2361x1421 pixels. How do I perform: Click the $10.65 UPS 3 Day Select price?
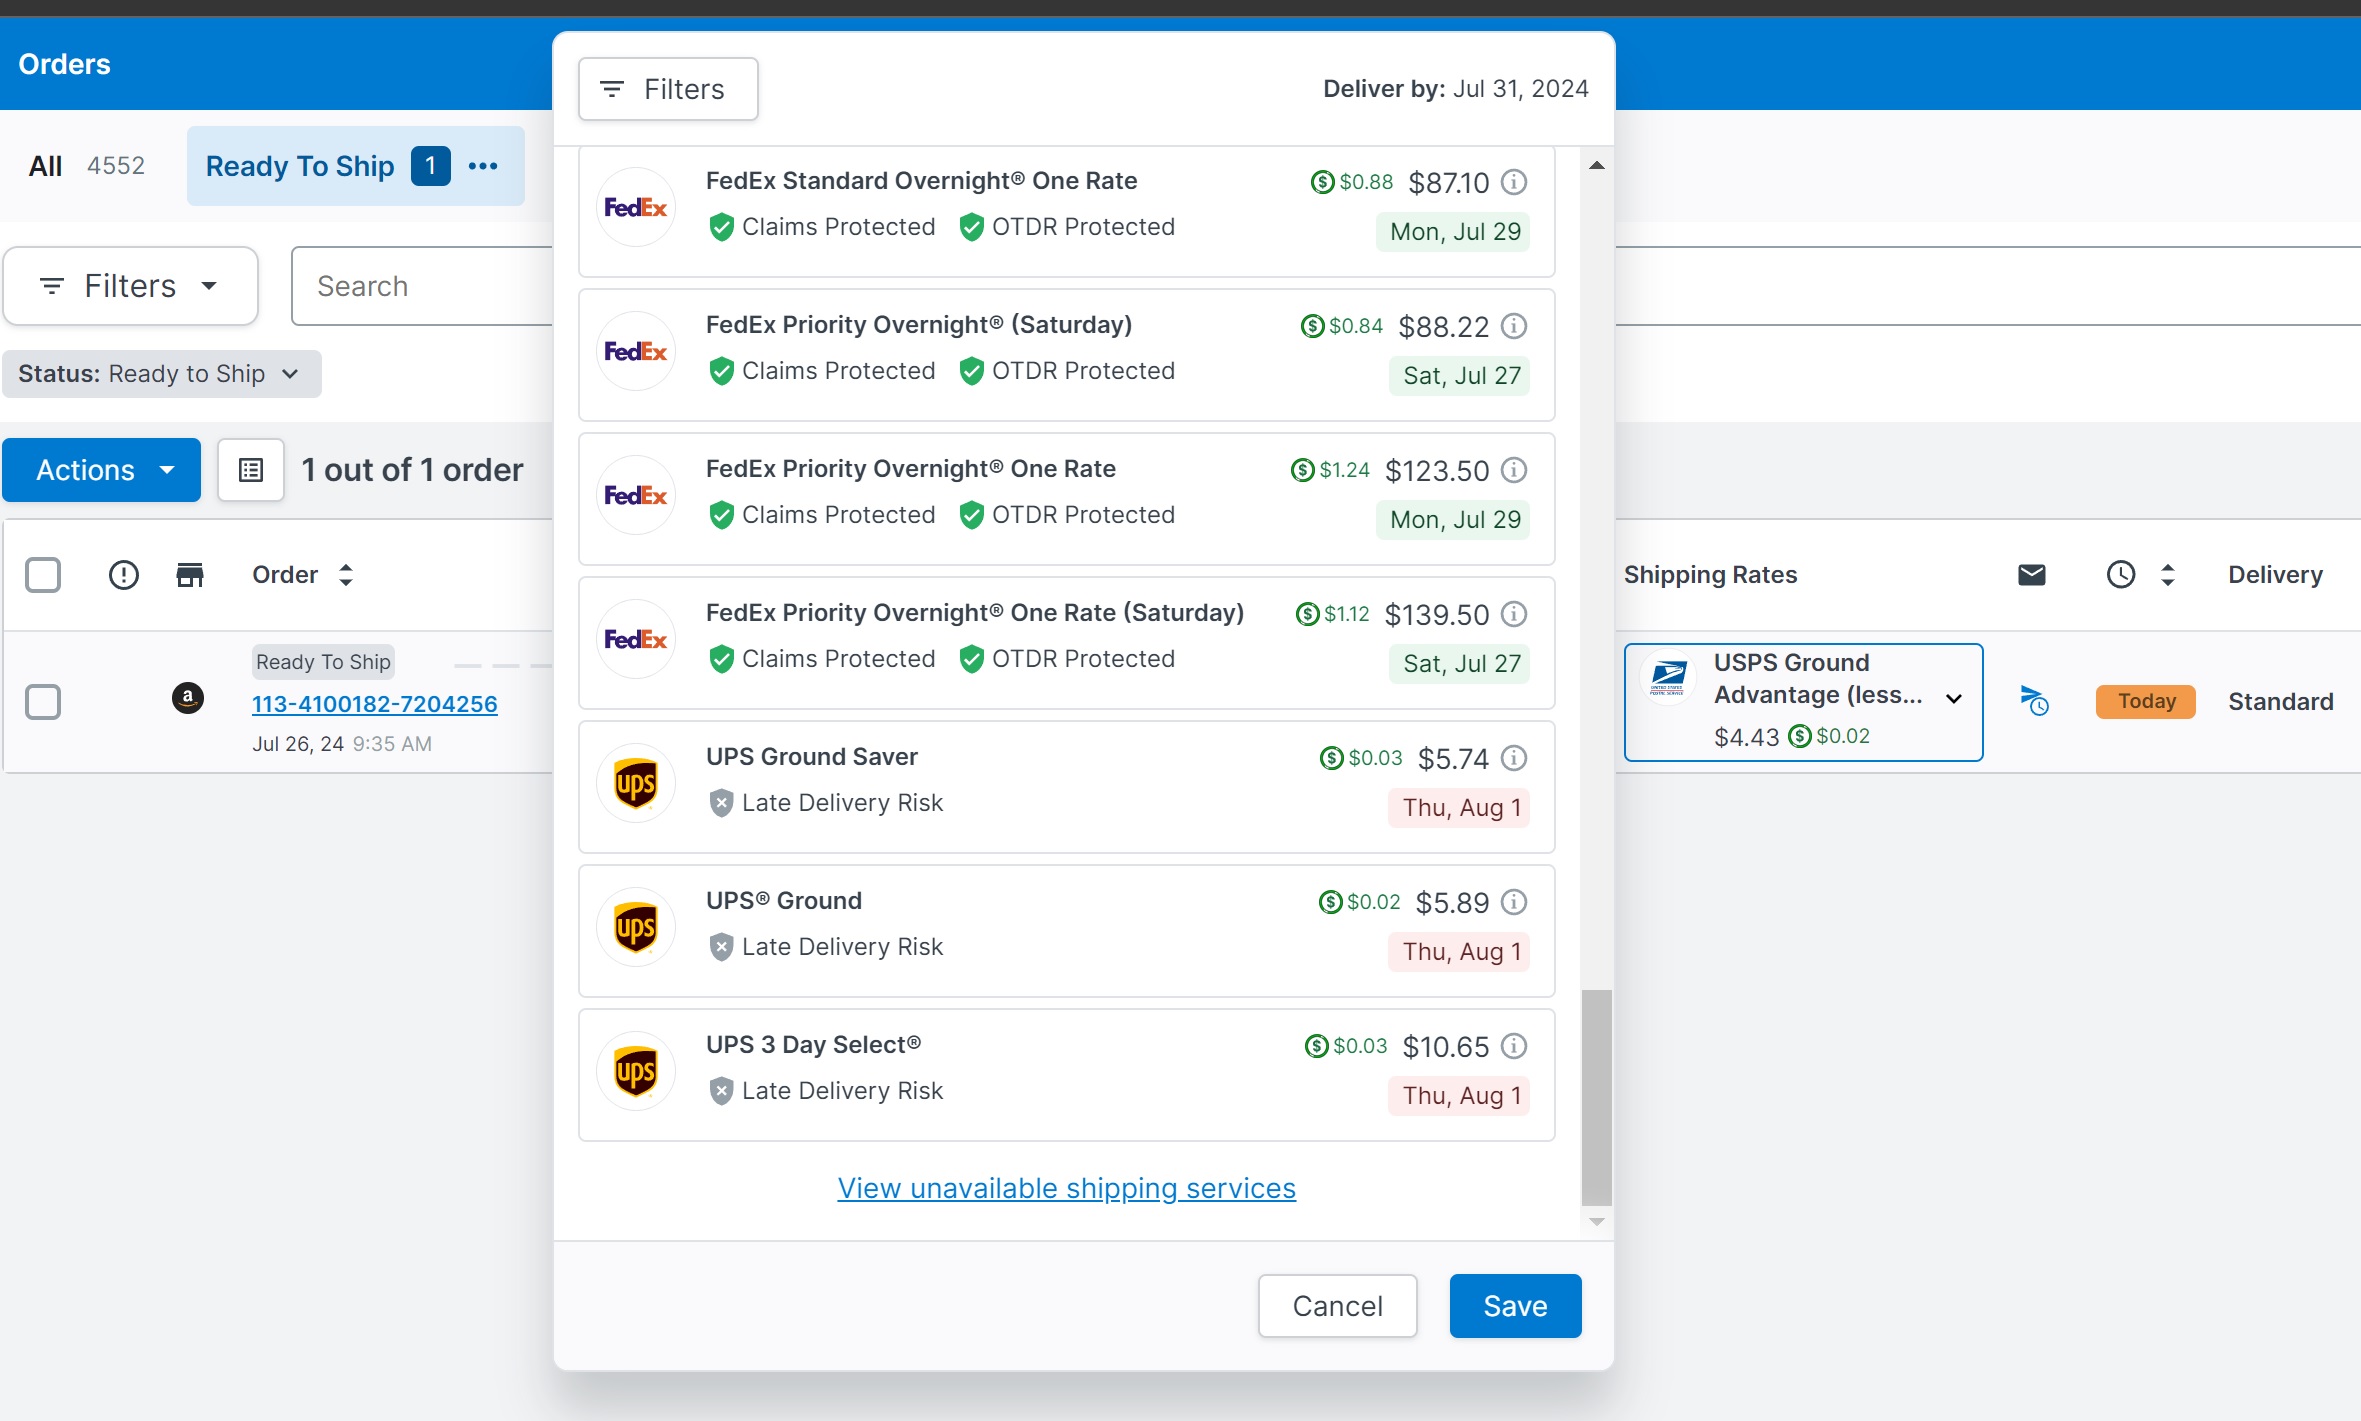point(1445,1047)
